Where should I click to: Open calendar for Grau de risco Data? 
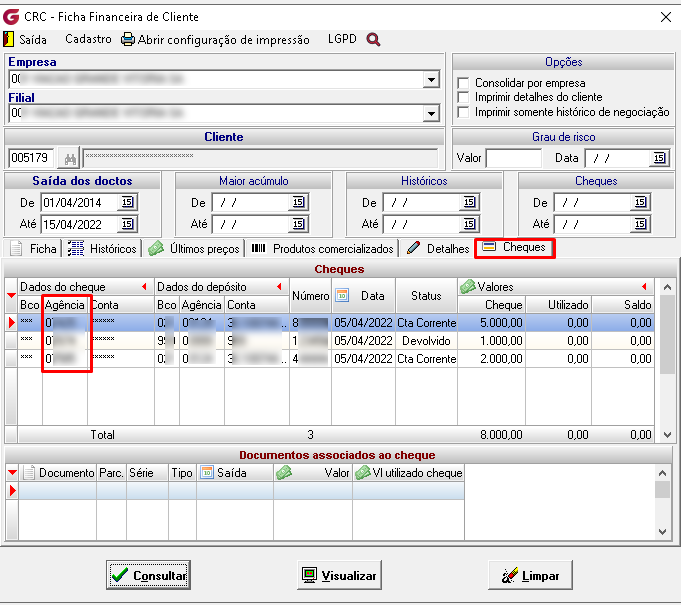[x=659, y=158]
